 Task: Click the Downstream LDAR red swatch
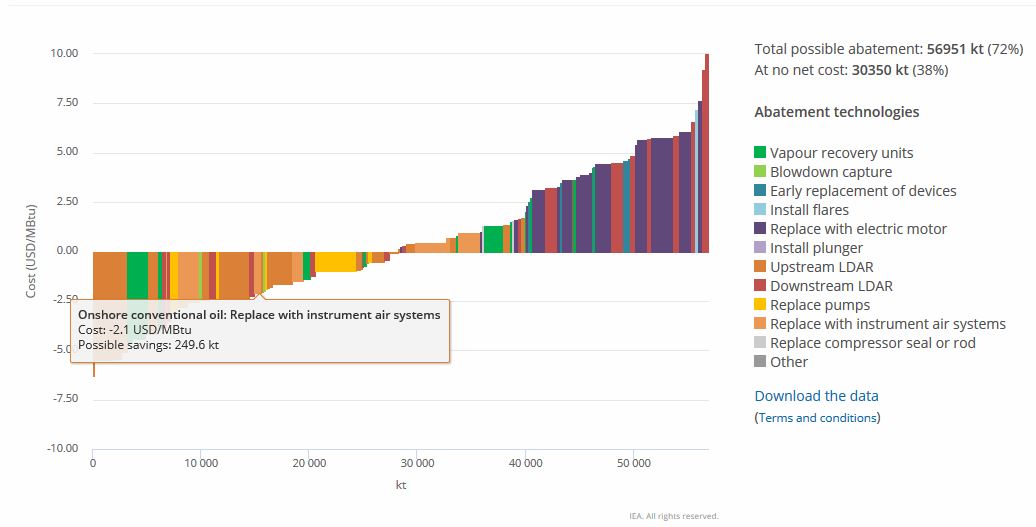[760, 286]
